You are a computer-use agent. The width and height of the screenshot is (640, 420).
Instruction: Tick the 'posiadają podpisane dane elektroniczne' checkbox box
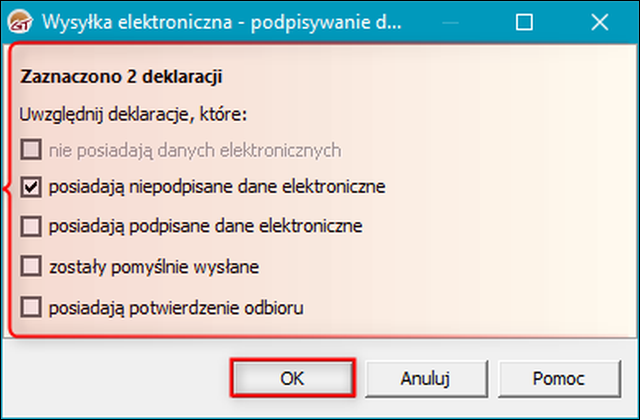(31, 226)
